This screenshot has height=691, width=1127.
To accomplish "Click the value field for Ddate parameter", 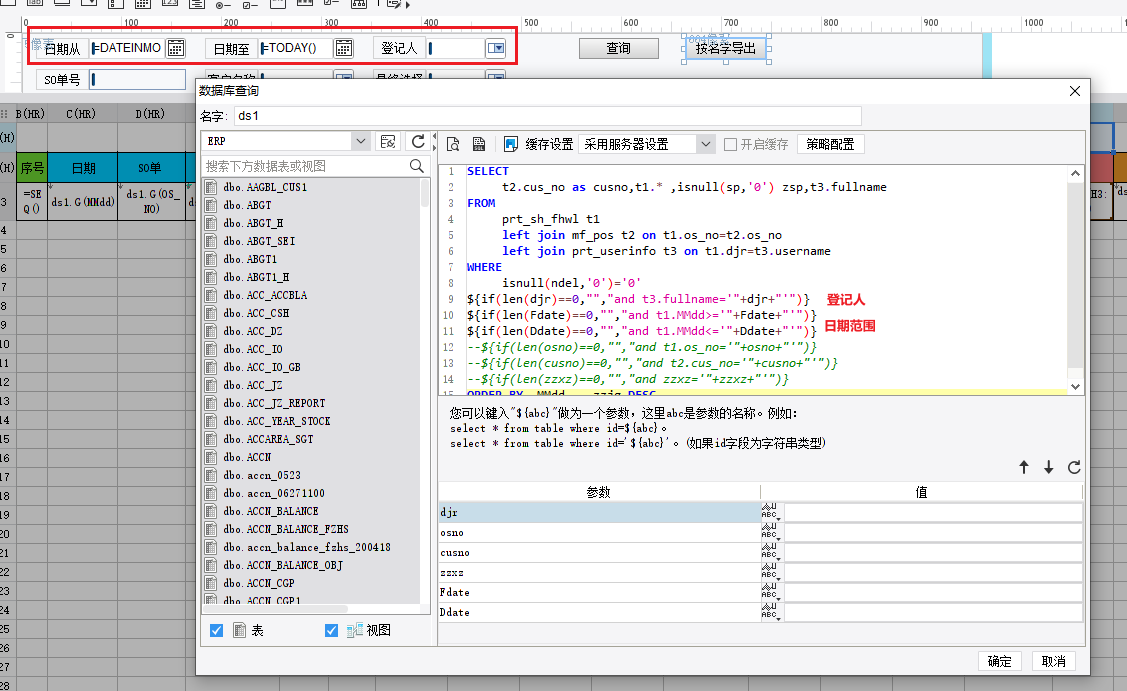I will point(933,613).
